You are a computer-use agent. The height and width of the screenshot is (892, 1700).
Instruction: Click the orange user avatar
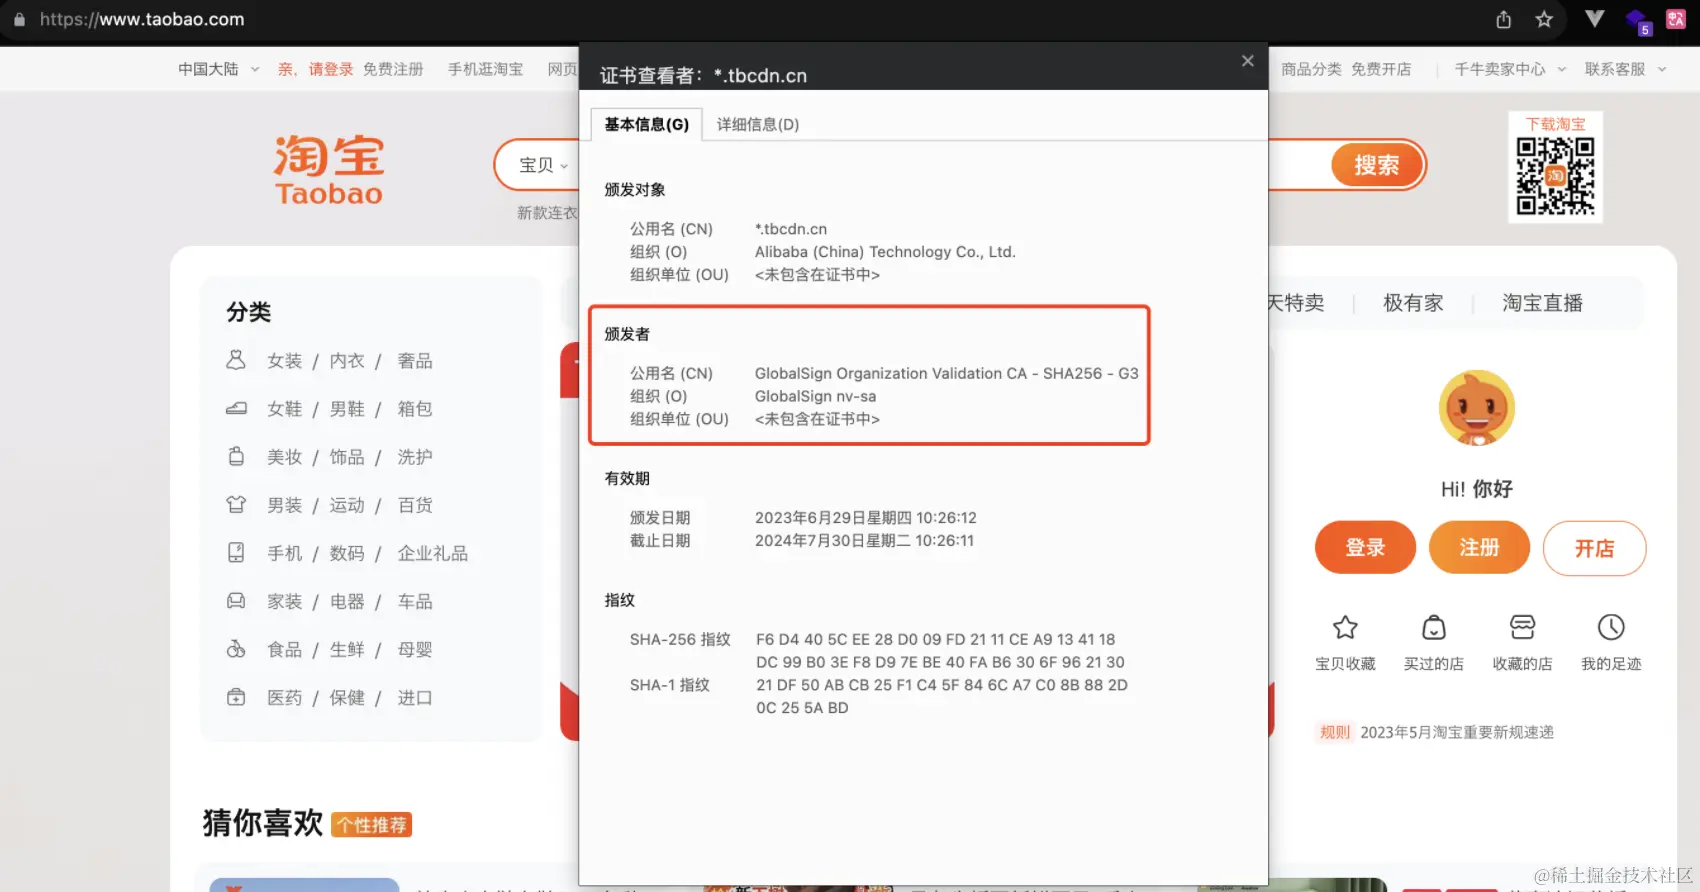click(1477, 408)
